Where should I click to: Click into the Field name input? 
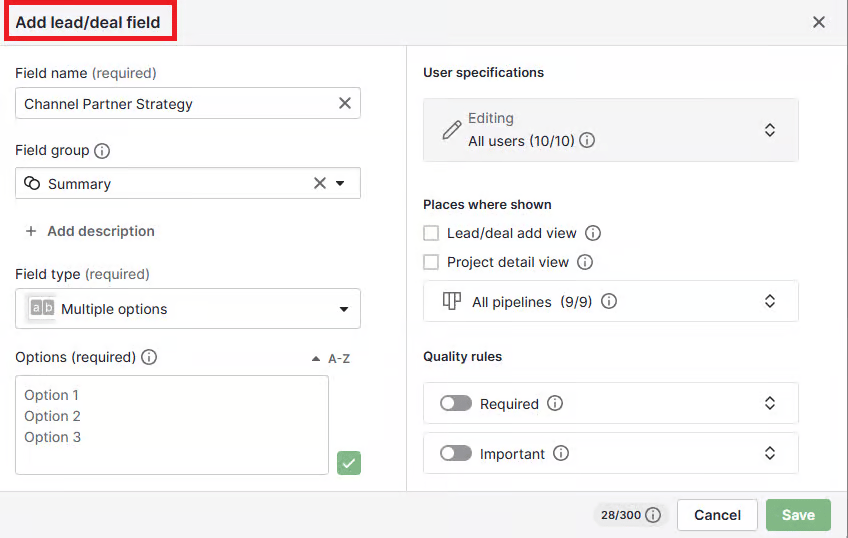(188, 103)
